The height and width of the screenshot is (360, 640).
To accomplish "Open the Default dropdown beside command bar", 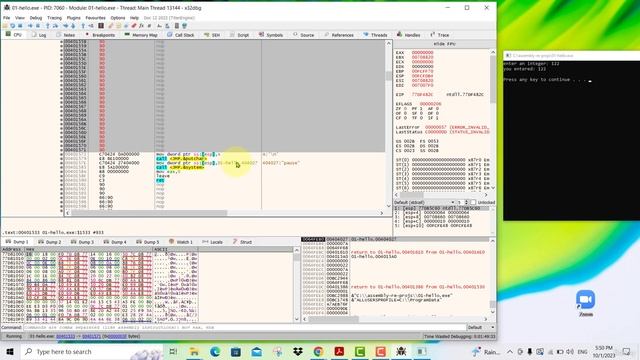I will [x=481, y=327].
